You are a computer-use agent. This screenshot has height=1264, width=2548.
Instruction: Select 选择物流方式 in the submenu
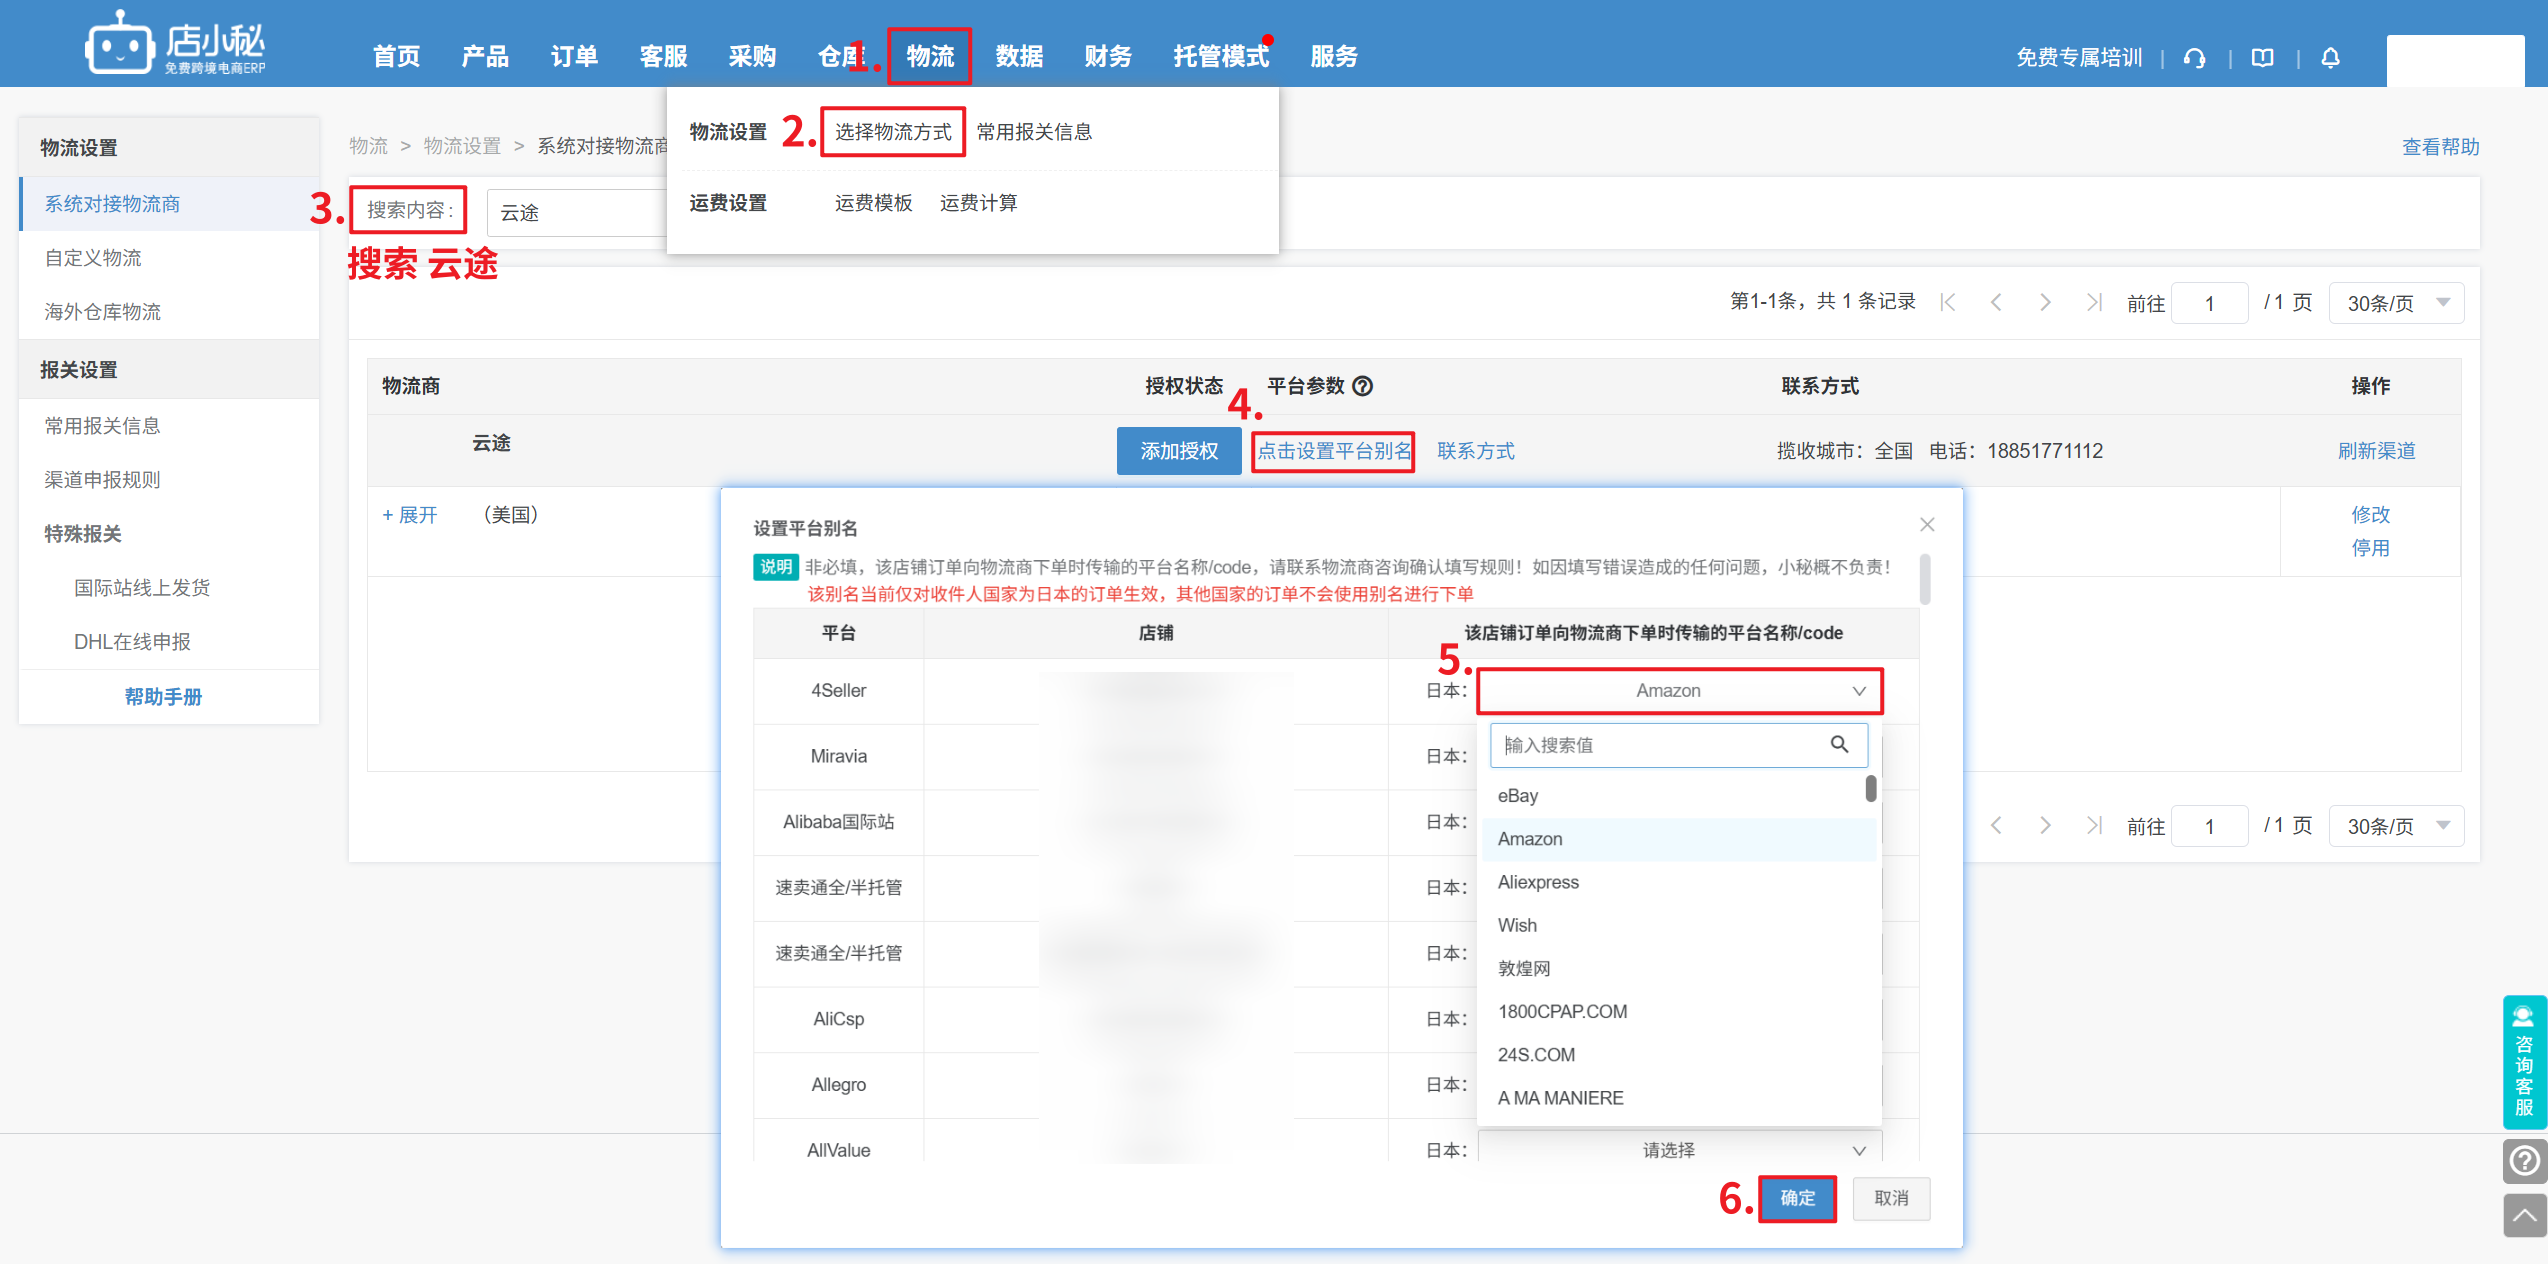point(892,132)
